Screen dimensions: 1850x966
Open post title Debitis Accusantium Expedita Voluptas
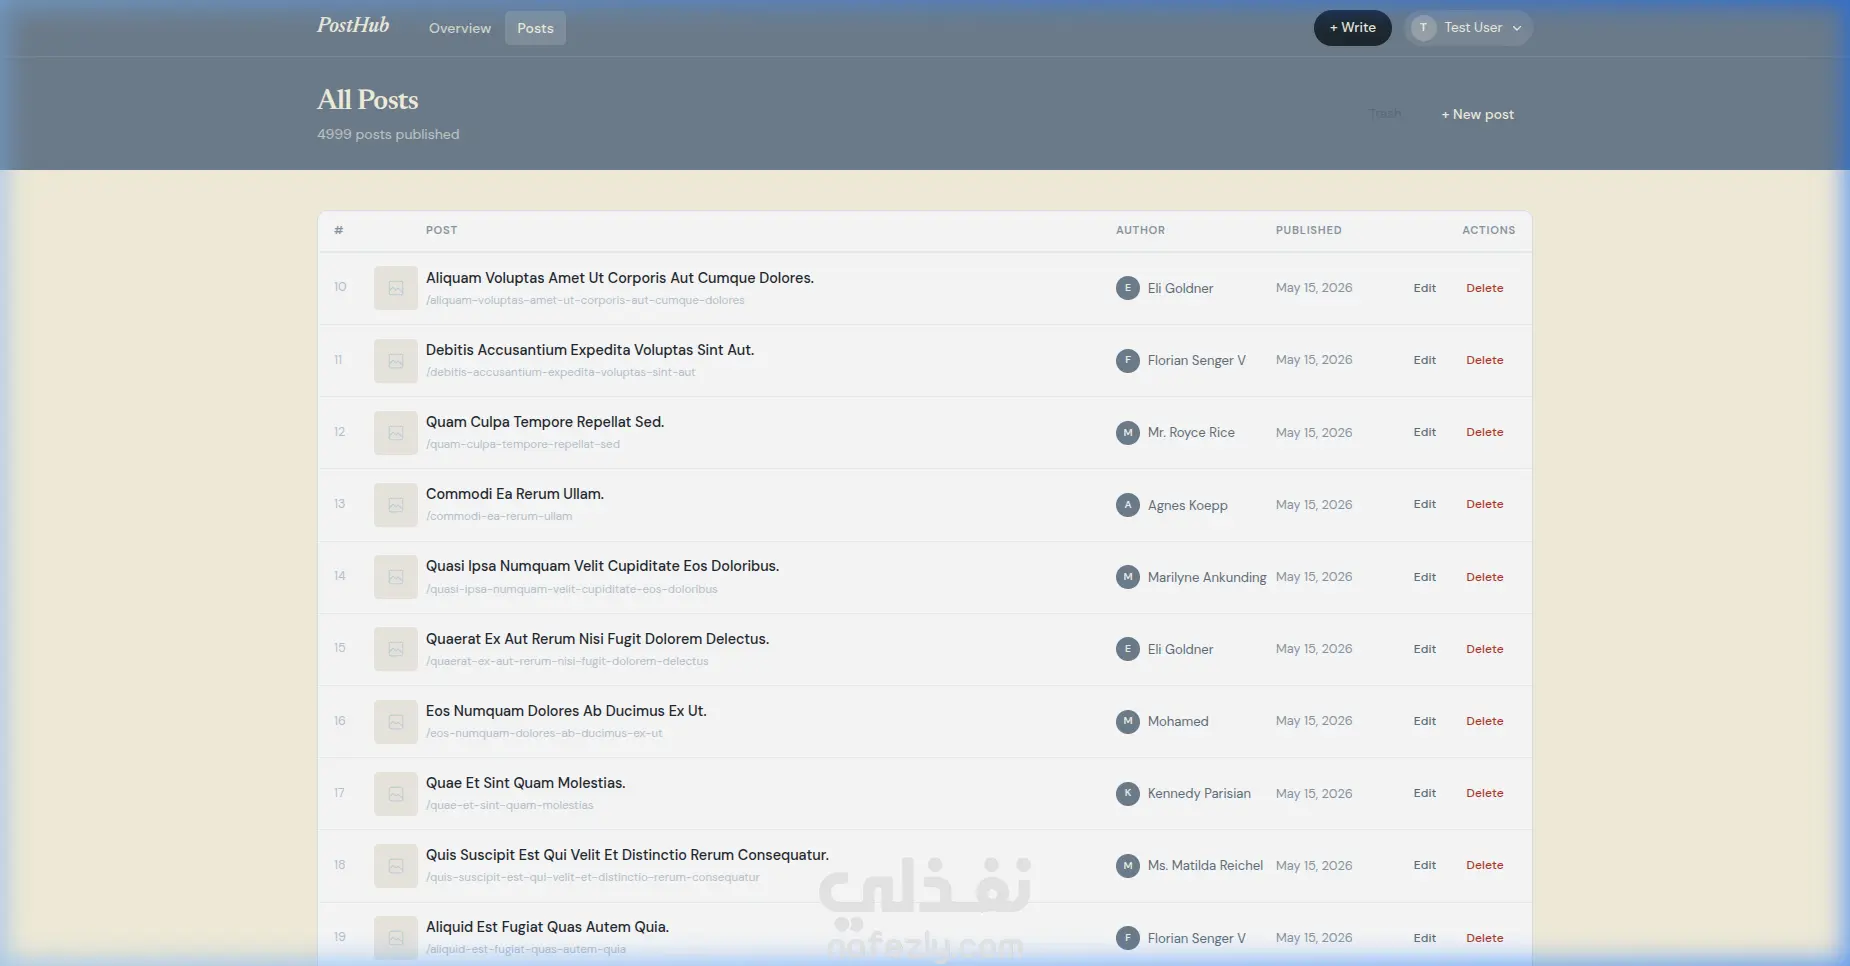[590, 350]
